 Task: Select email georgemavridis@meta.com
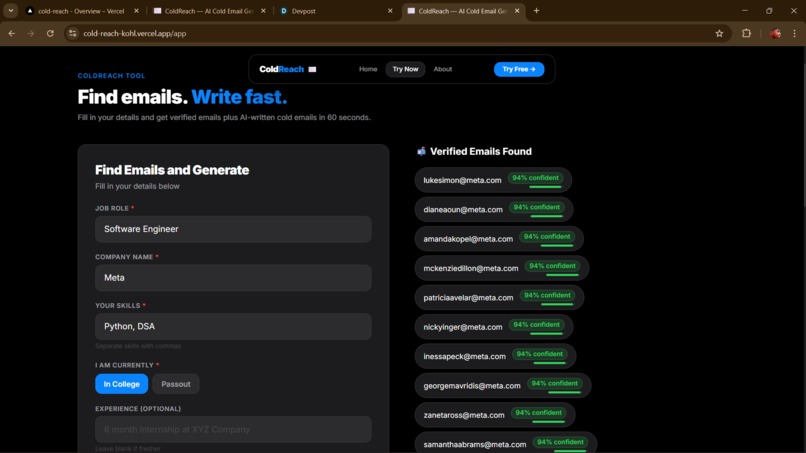tap(471, 386)
